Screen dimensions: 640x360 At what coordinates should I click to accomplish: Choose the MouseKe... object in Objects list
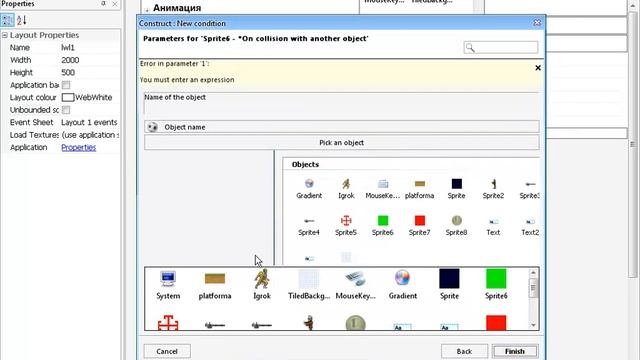382,189
